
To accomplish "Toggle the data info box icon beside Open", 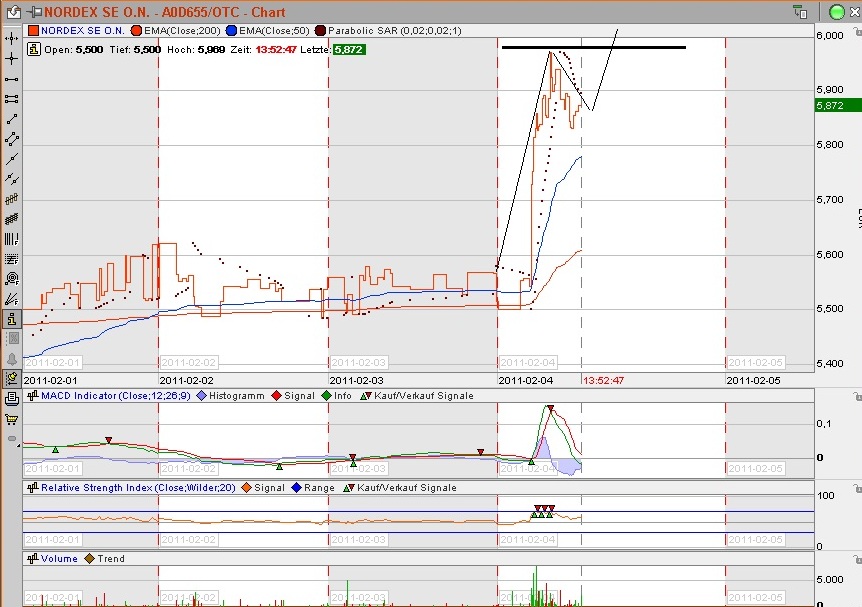I will (32, 47).
